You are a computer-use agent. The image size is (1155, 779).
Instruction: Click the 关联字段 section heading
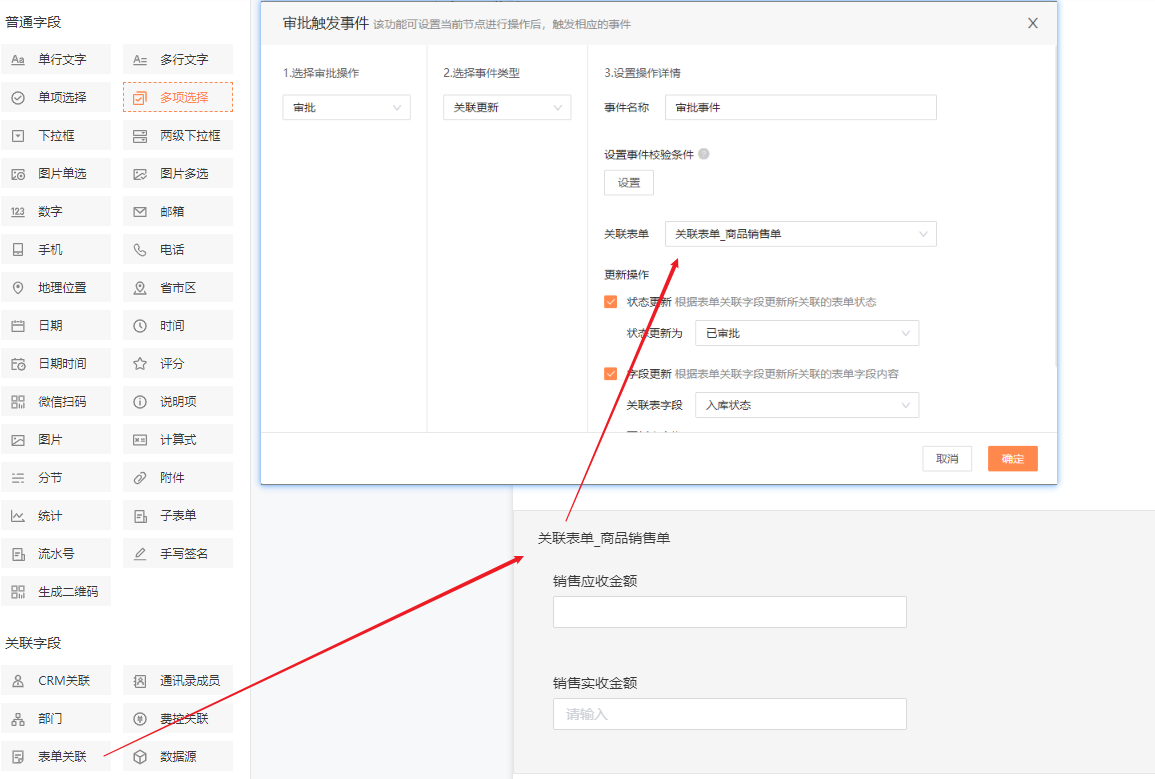point(33,644)
